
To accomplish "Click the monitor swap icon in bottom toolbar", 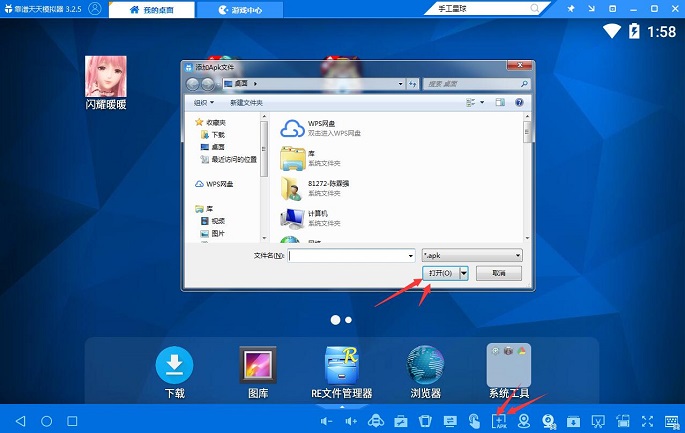I will pos(450,421).
